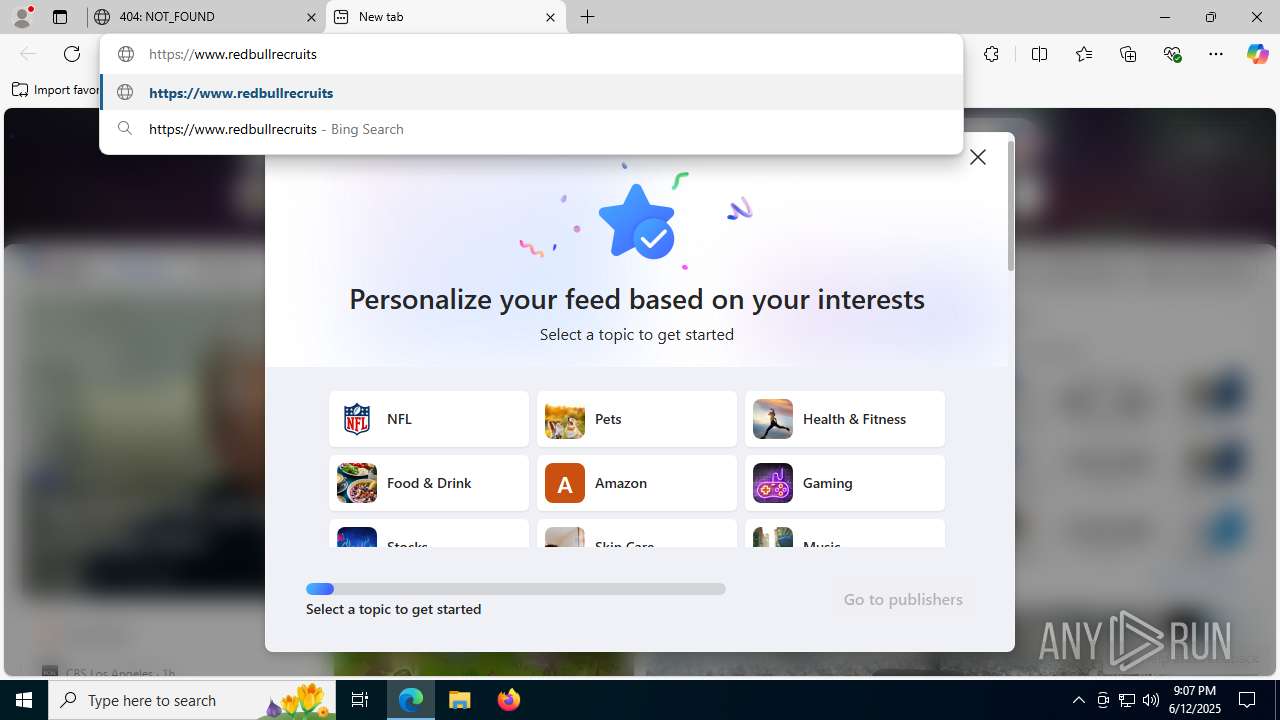The width and height of the screenshot is (1280, 720).
Task: Show hidden system tray icons
Action: (1078, 700)
